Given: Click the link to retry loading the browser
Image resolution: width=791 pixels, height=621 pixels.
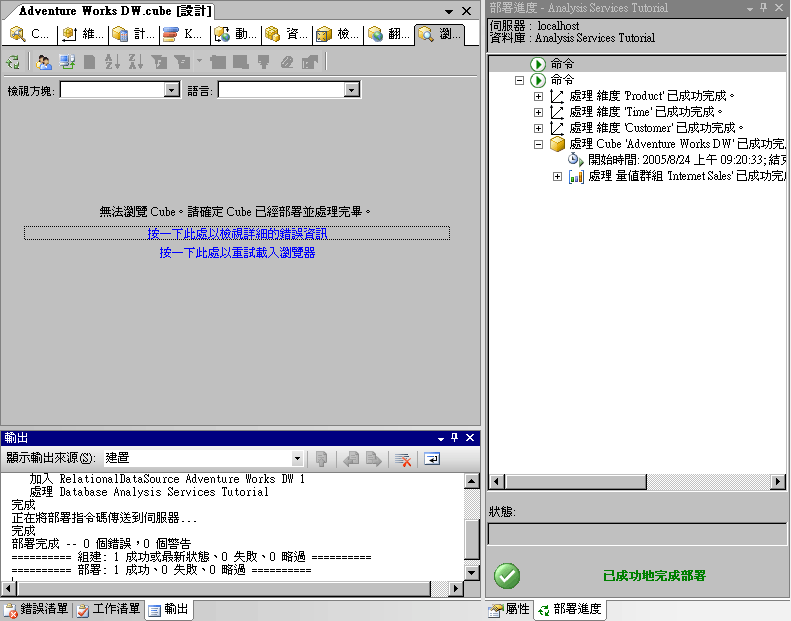Looking at the screenshot, I should (x=237, y=253).
